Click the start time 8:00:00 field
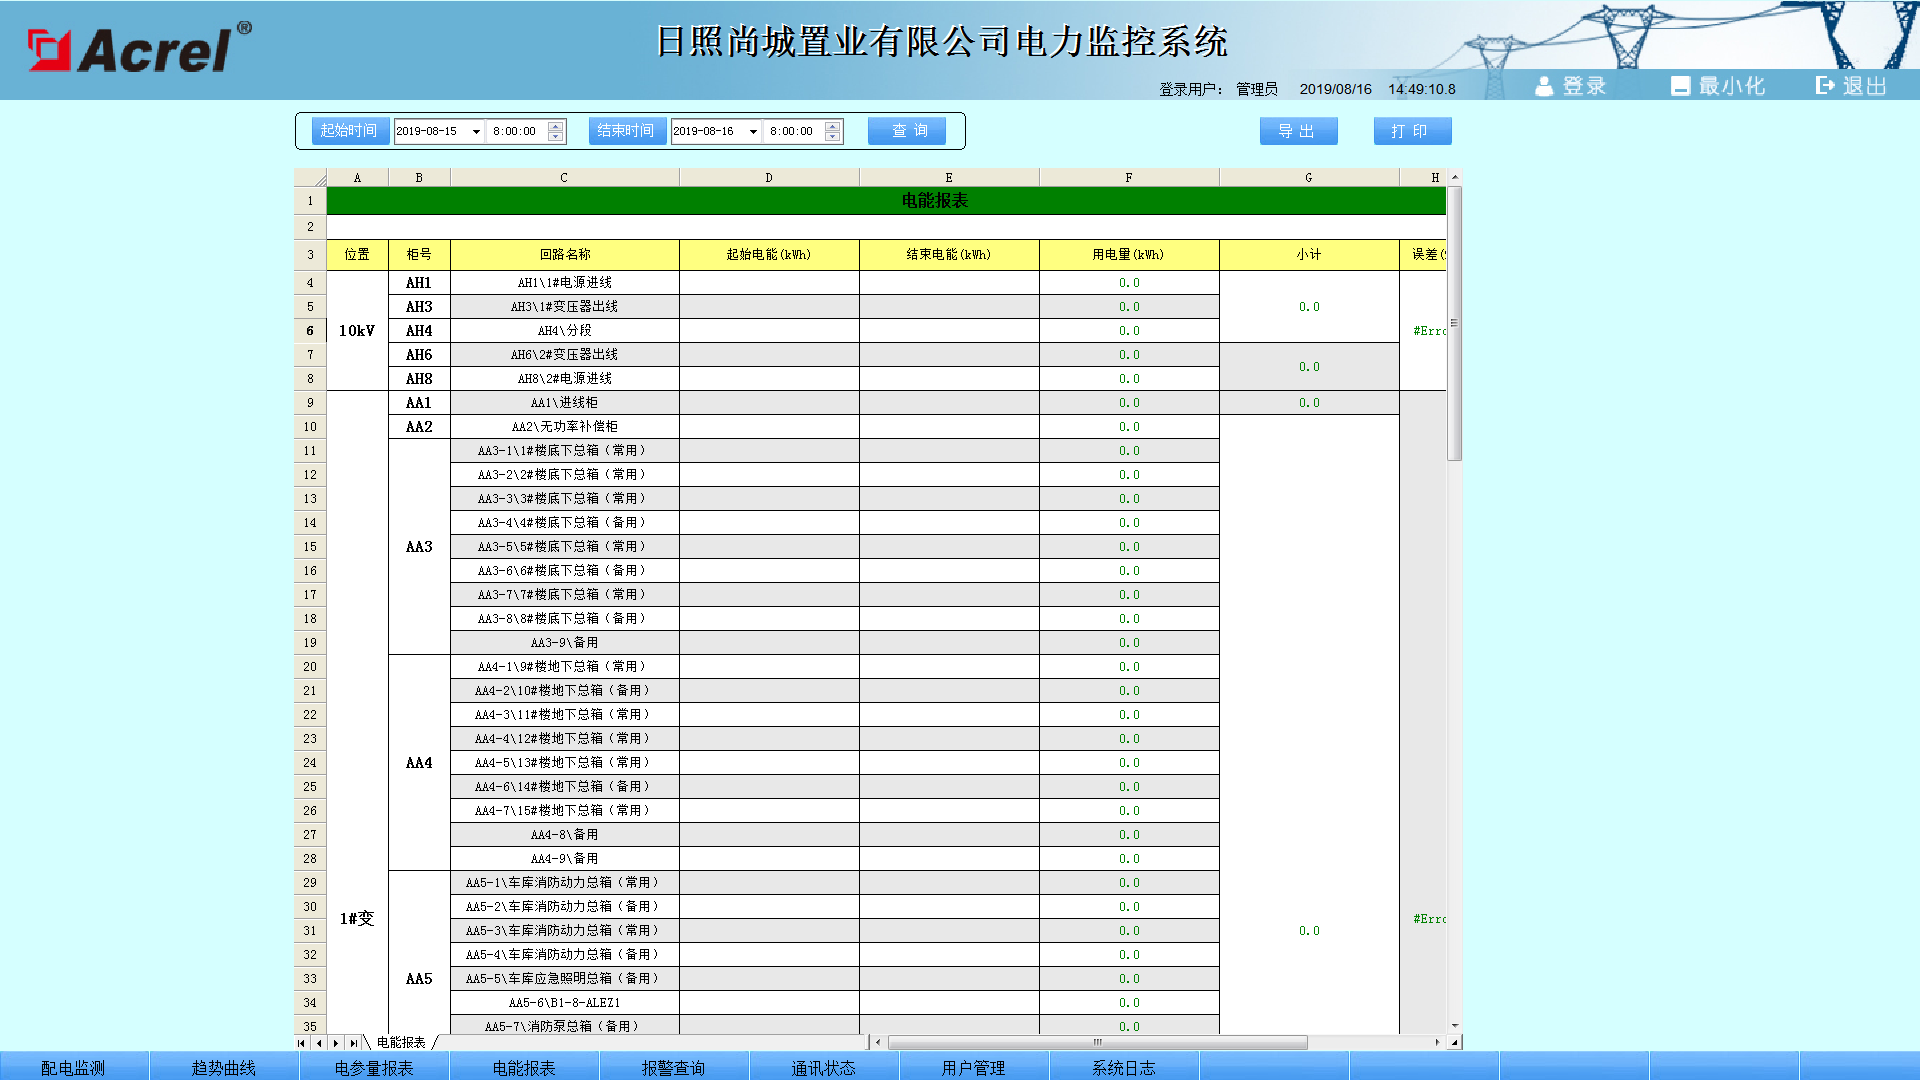1920x1080 pixels. point(516,131)
